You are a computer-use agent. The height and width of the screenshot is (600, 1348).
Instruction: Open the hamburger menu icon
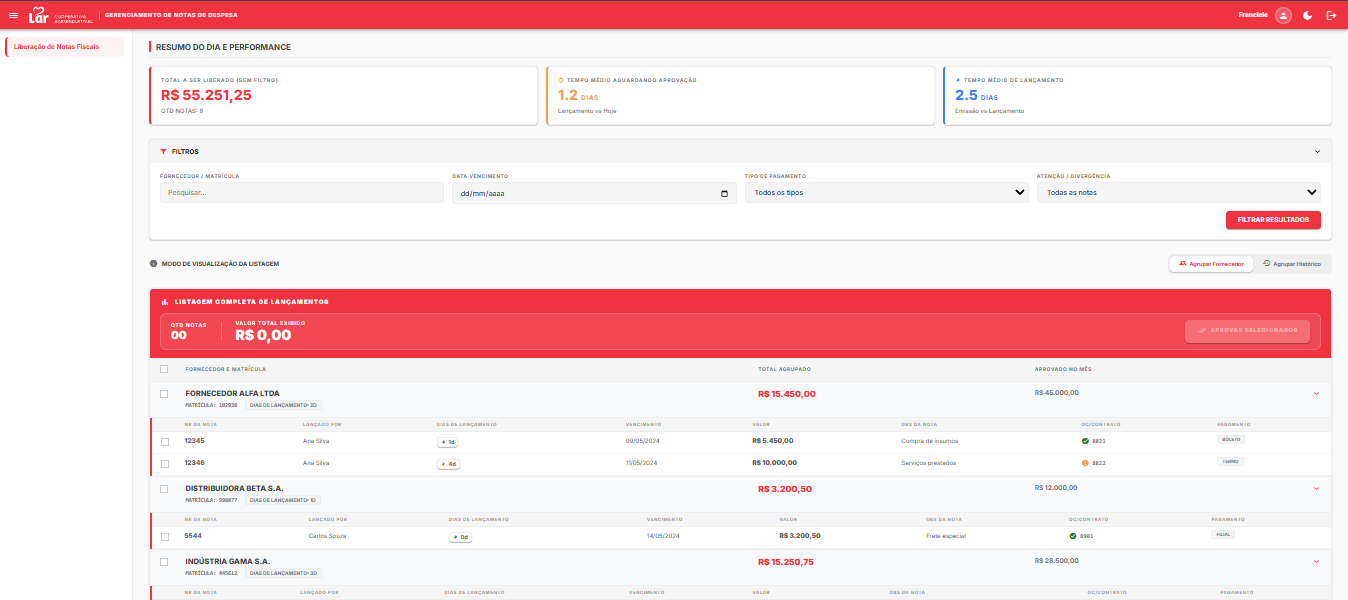(x=13, y=15)
